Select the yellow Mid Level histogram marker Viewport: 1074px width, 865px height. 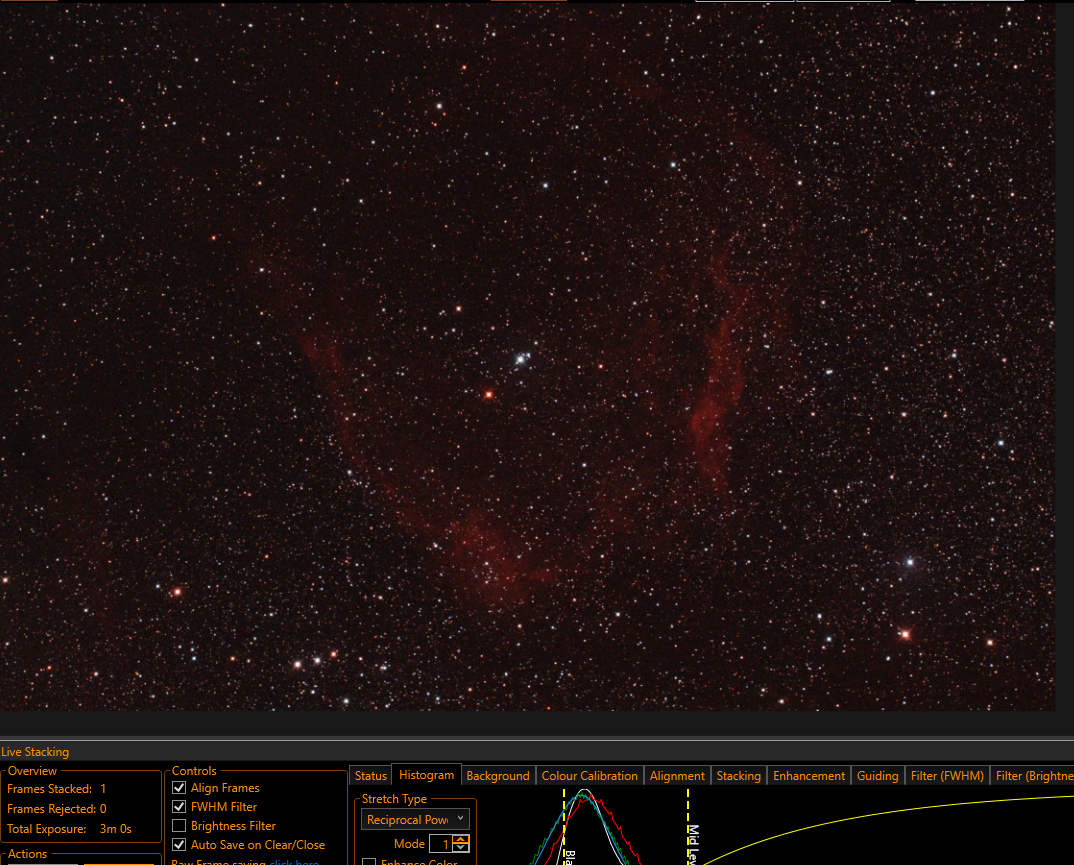click(688, 827)
